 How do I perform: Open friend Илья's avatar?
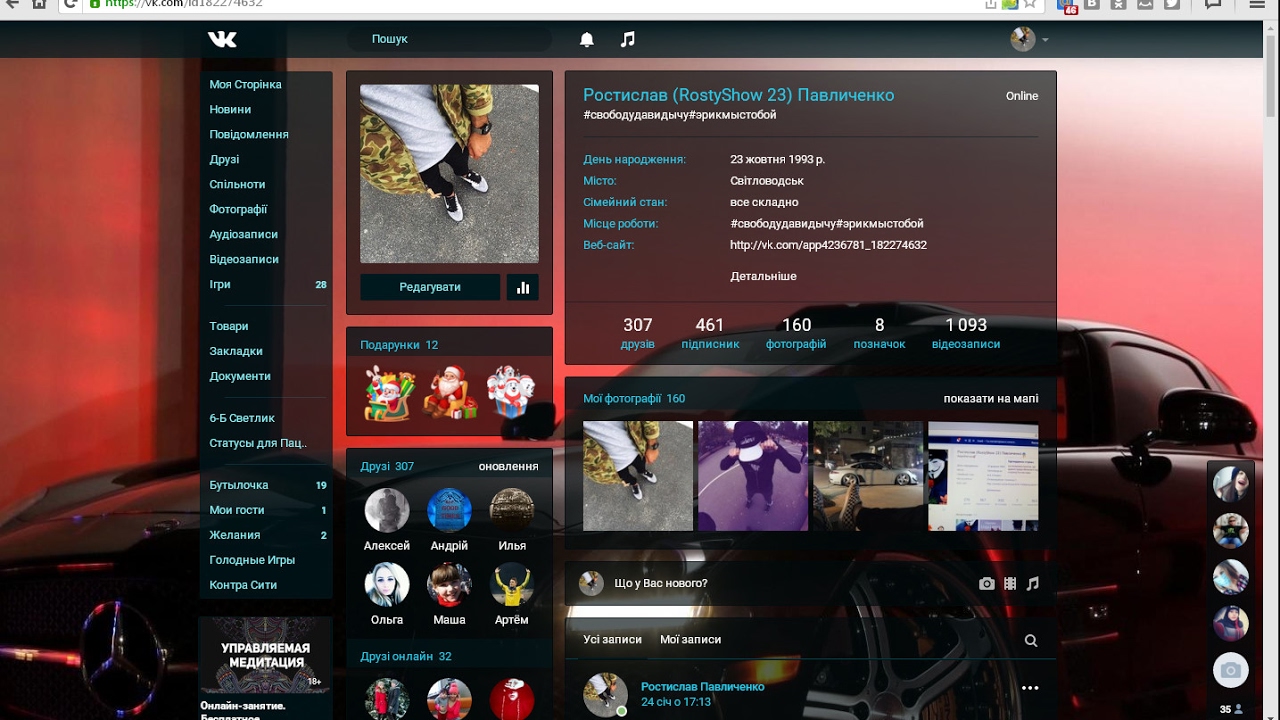(x=512, y=510)
